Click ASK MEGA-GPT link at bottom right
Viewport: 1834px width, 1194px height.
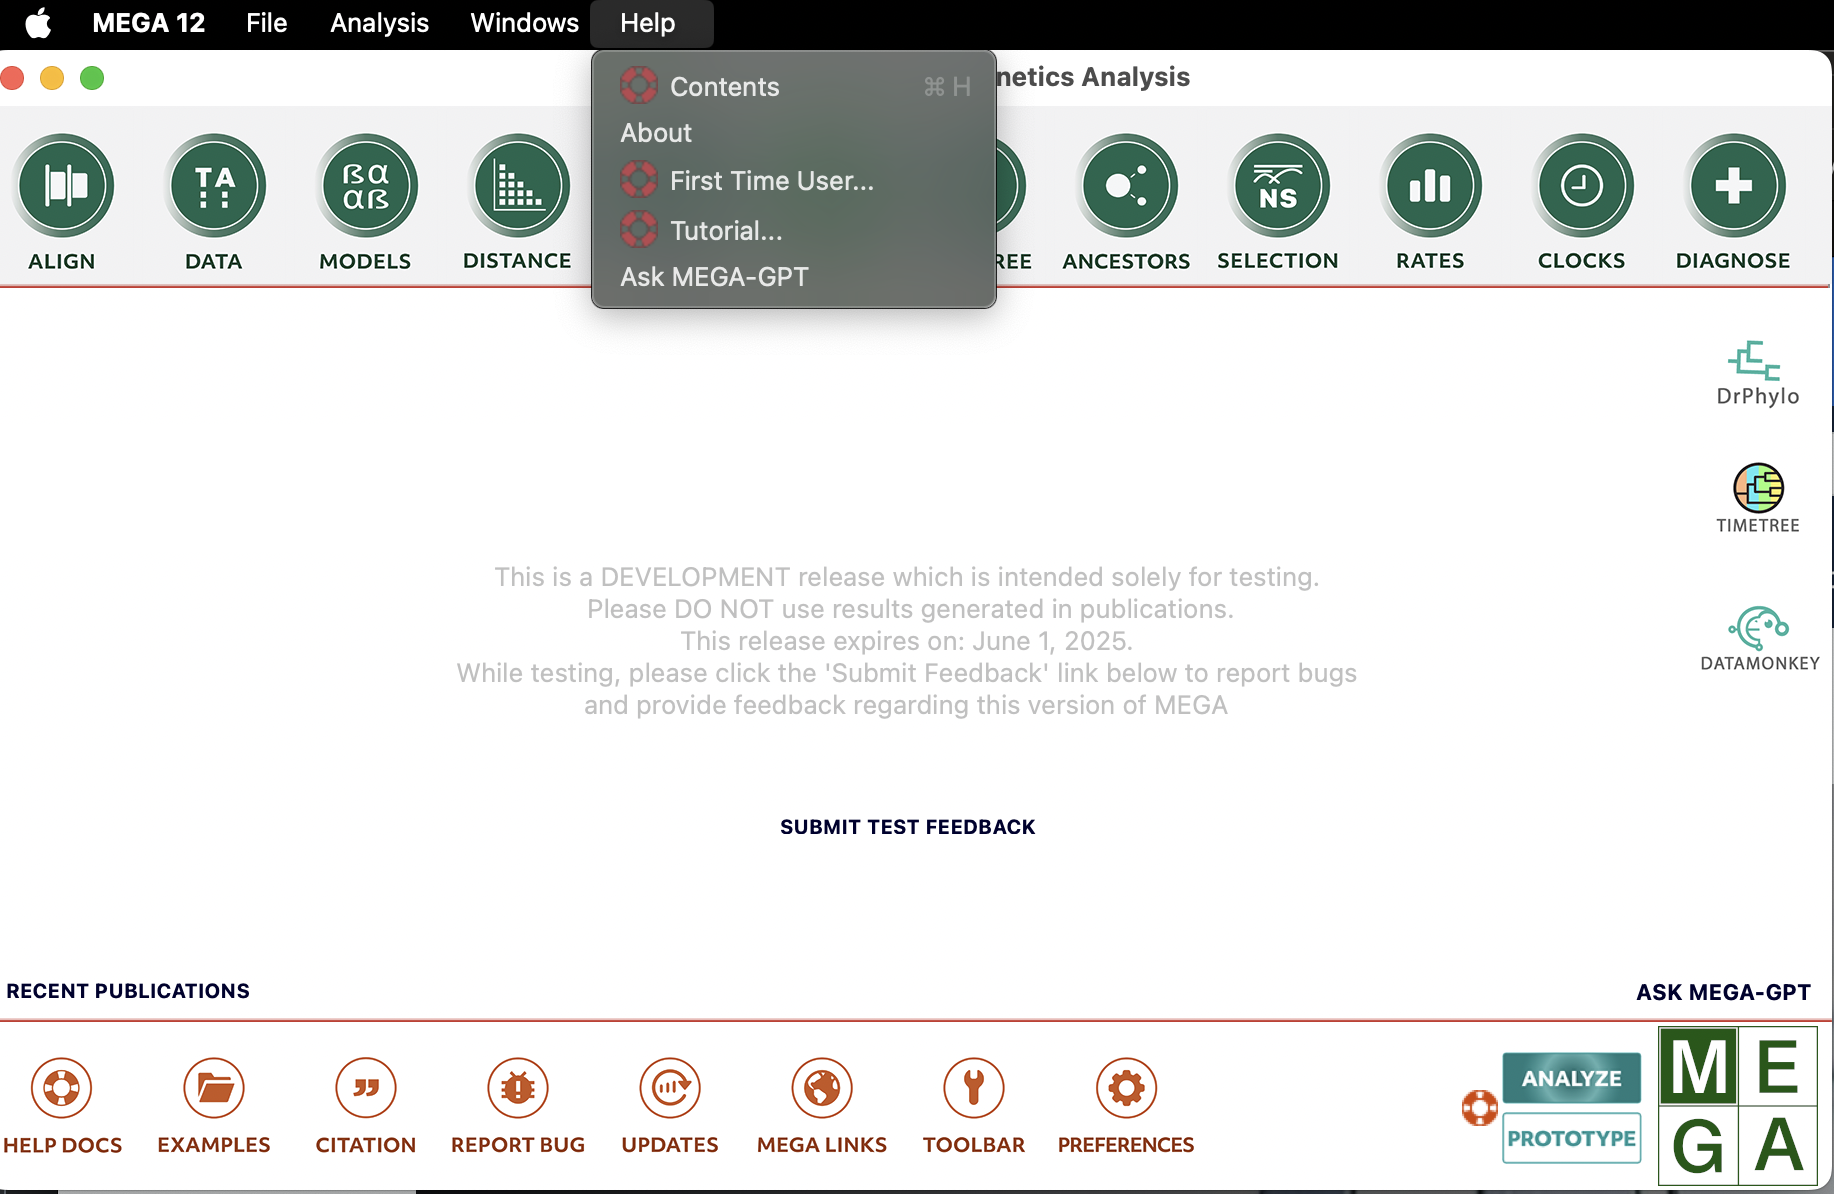coord(1724,992)
